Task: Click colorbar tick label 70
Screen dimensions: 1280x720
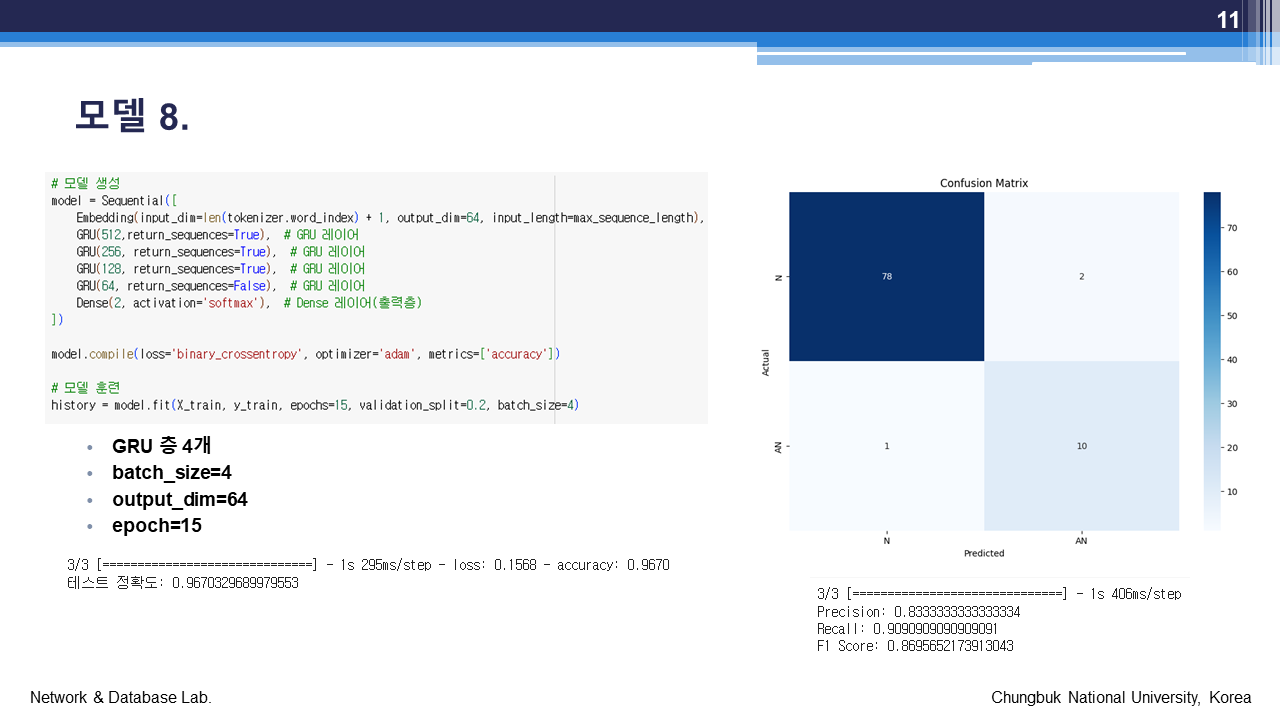Action: tap(1231, 228)
